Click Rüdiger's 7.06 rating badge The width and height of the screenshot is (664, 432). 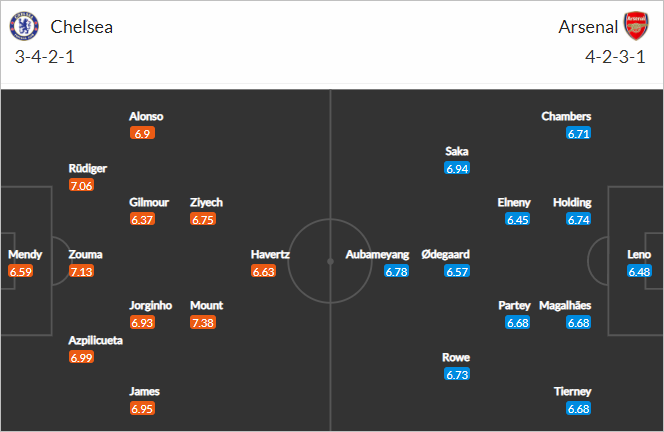(81, 186)
